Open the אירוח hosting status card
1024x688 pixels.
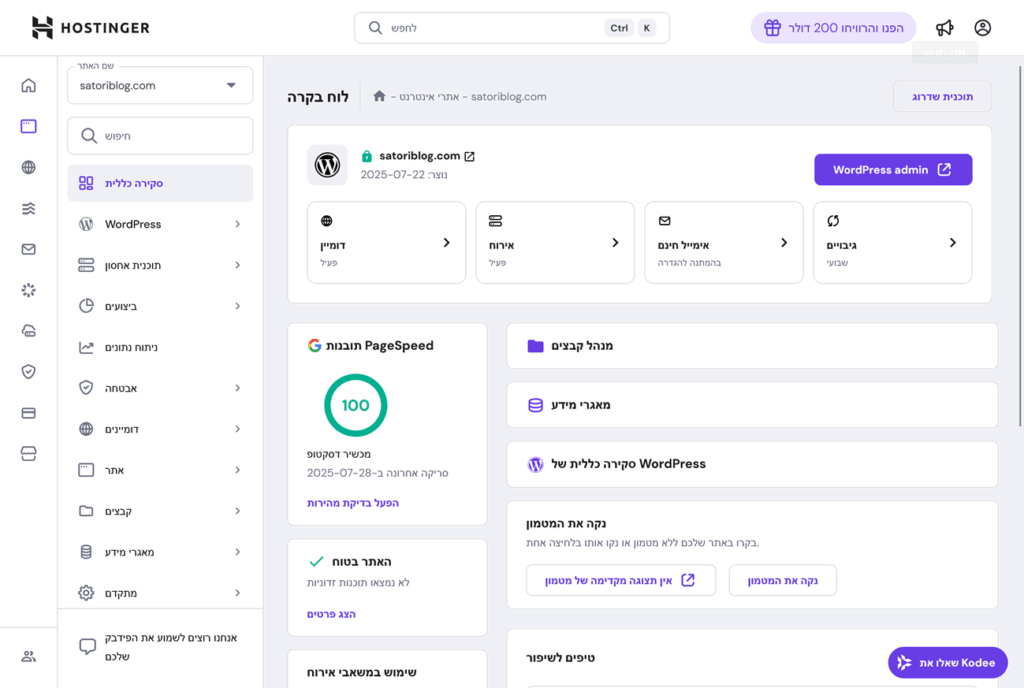click(555, 242)
